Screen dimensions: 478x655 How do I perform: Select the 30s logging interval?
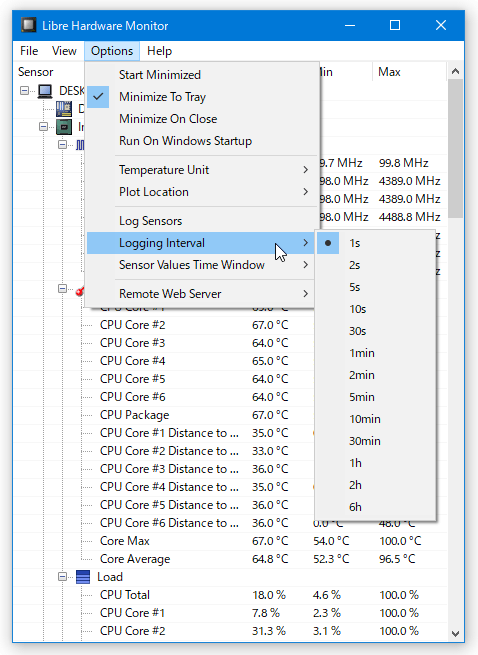coord(375,331)
